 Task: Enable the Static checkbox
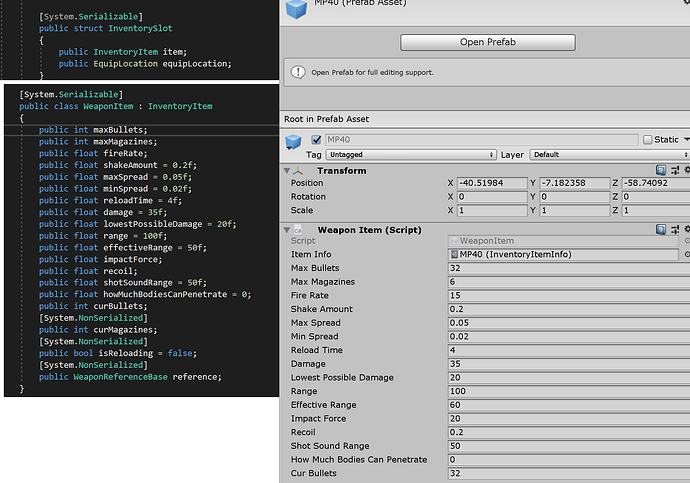[x=647, y=140]
